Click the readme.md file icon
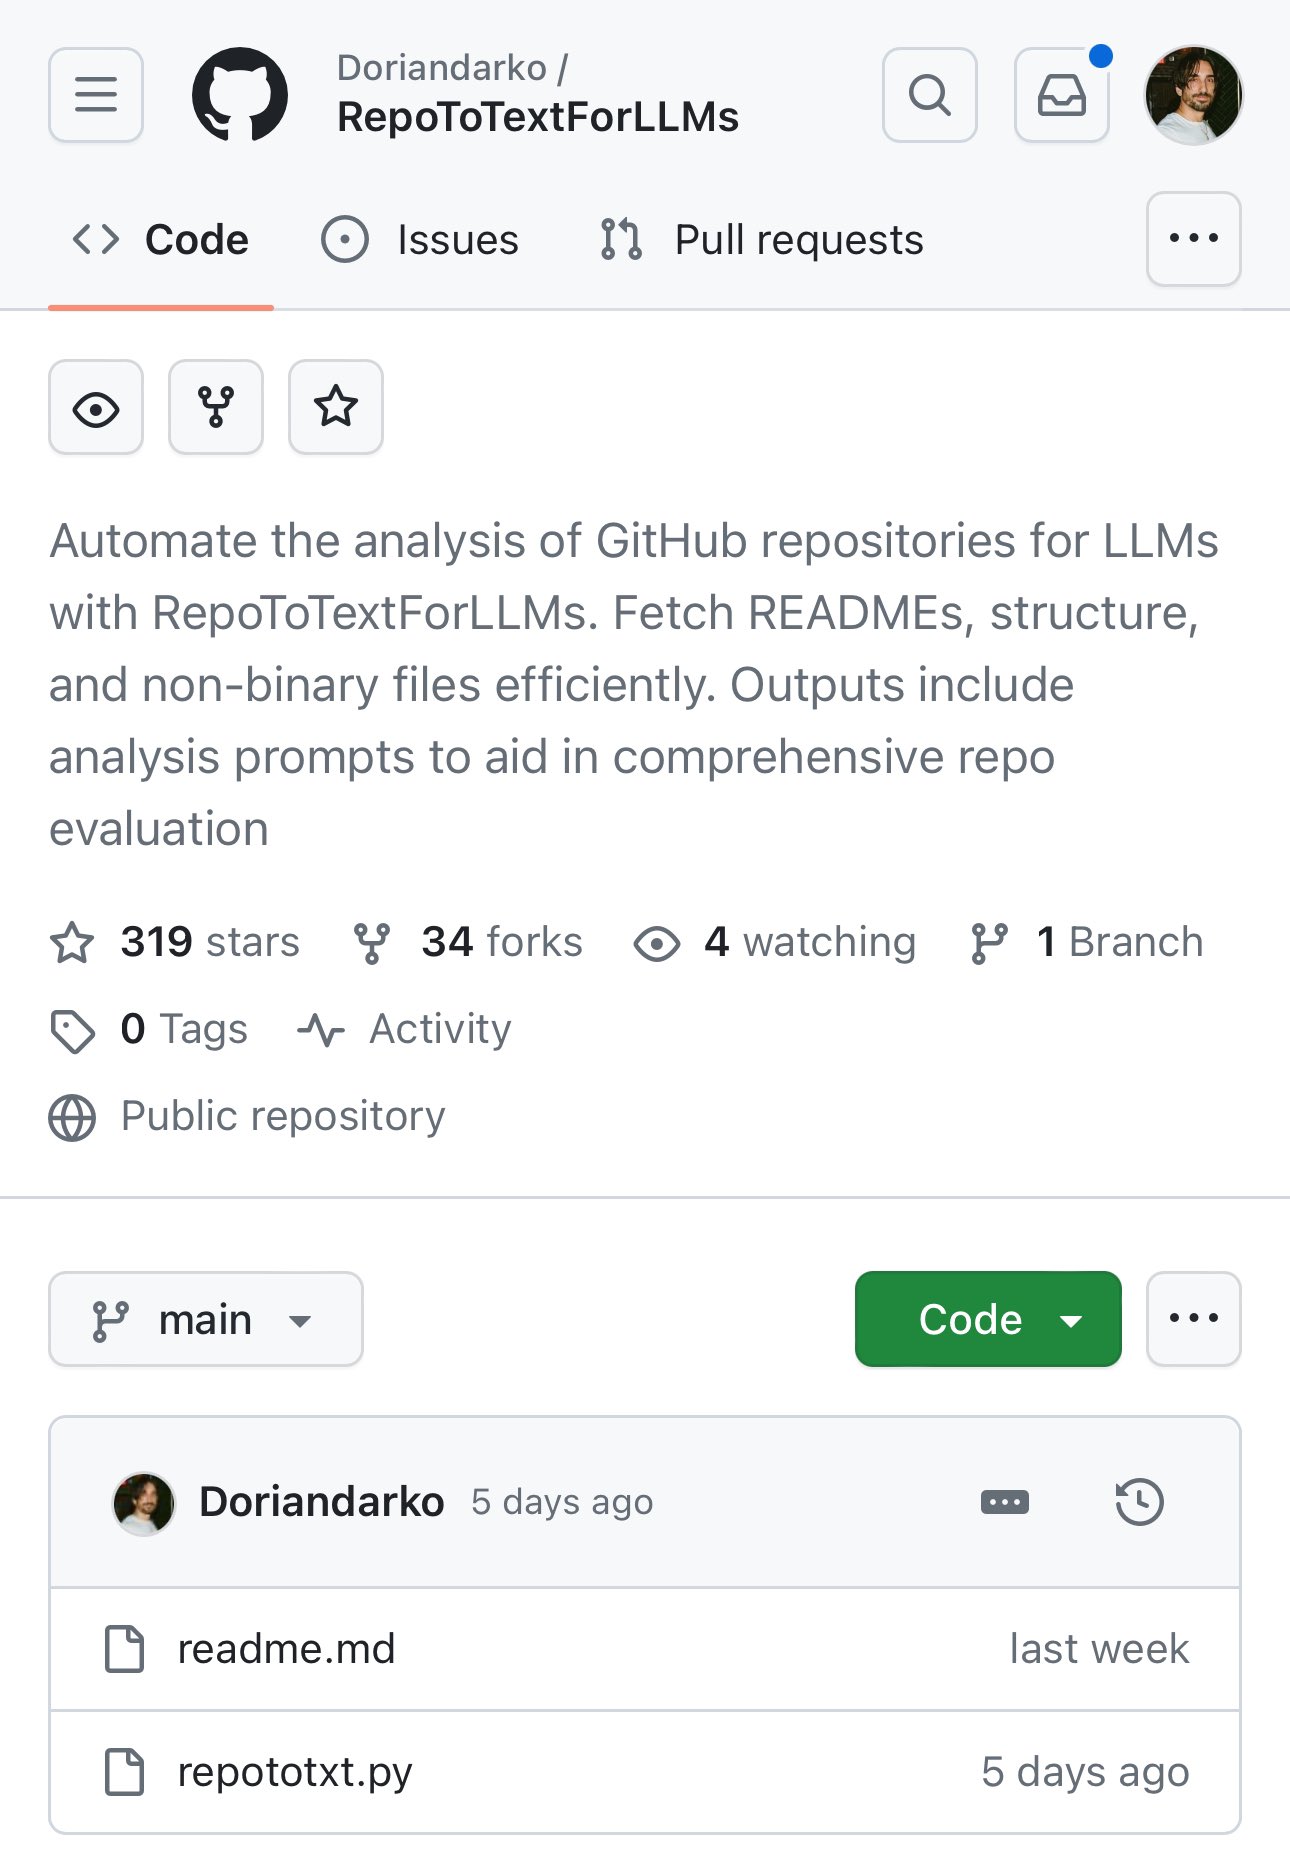The width and height of the screenshot is (1290, 1867). pos(125,1649)
